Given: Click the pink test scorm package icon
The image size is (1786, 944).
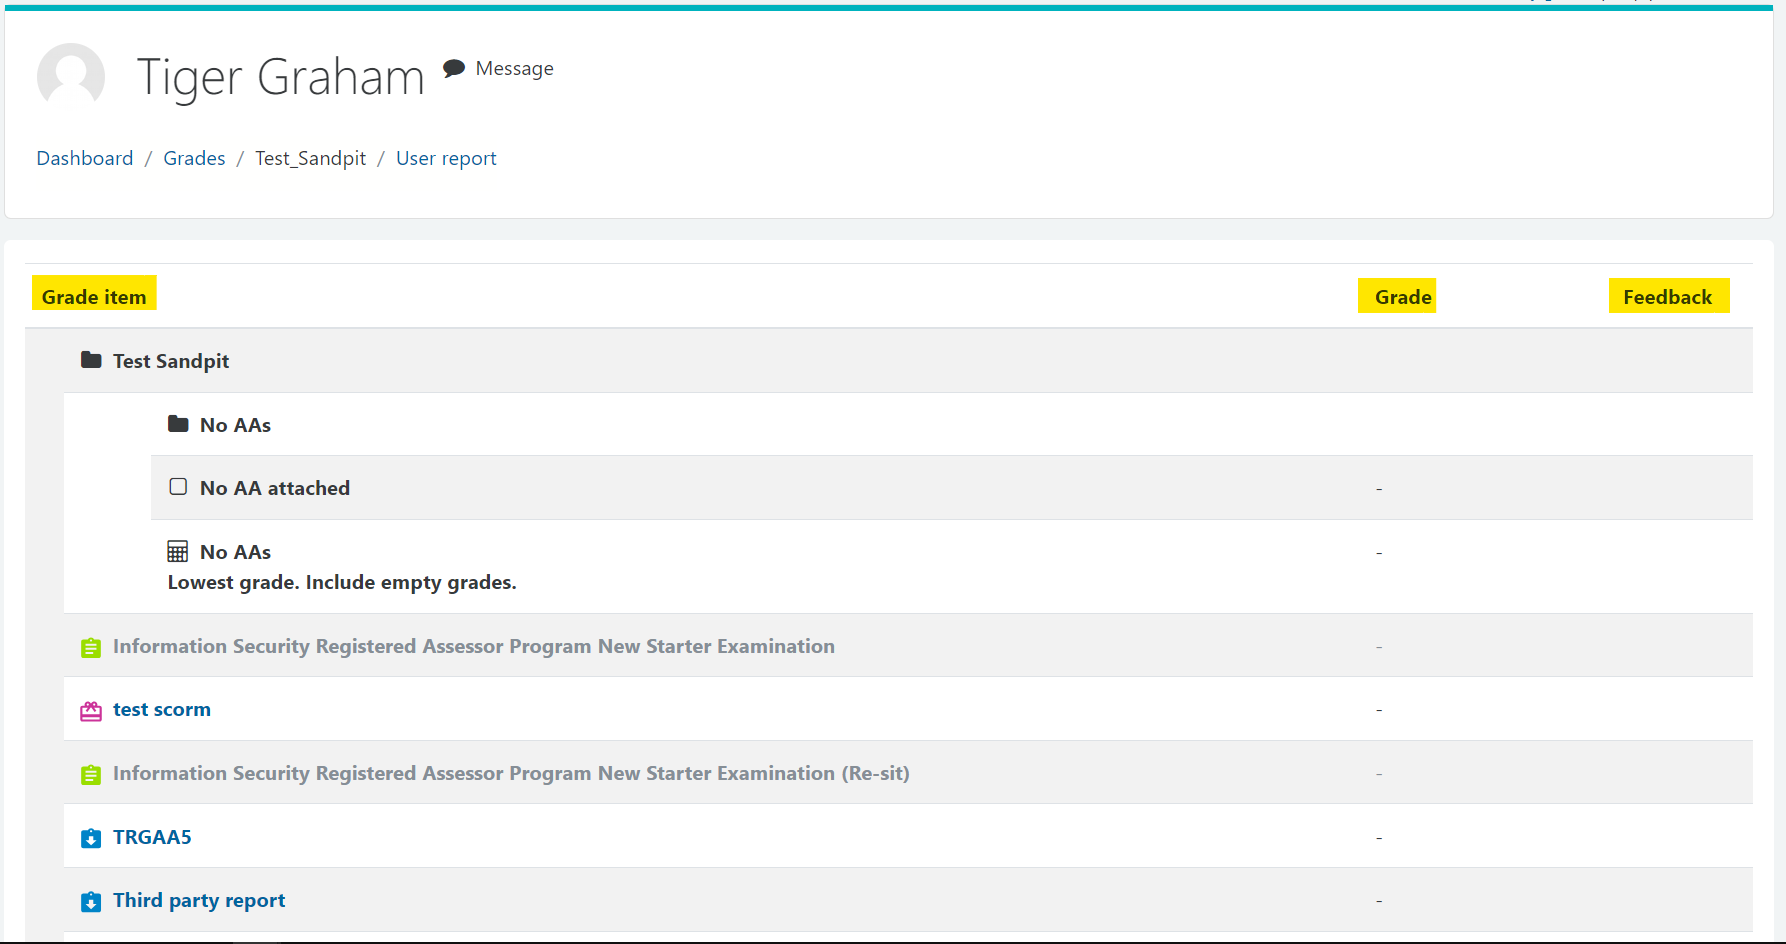Looking at the screenshot, I should click(x=91, y=711).
